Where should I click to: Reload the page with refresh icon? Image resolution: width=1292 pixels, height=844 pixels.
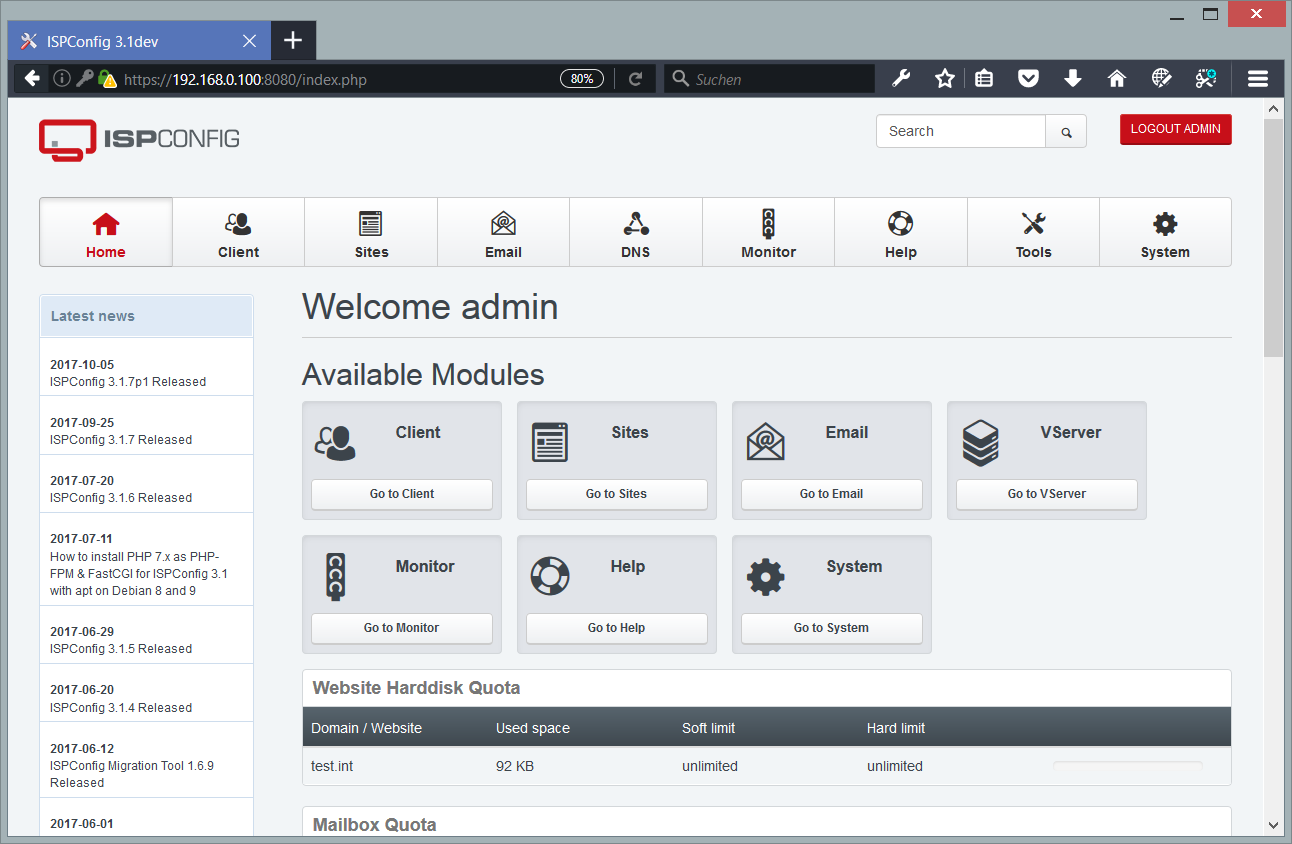[635, 78]
